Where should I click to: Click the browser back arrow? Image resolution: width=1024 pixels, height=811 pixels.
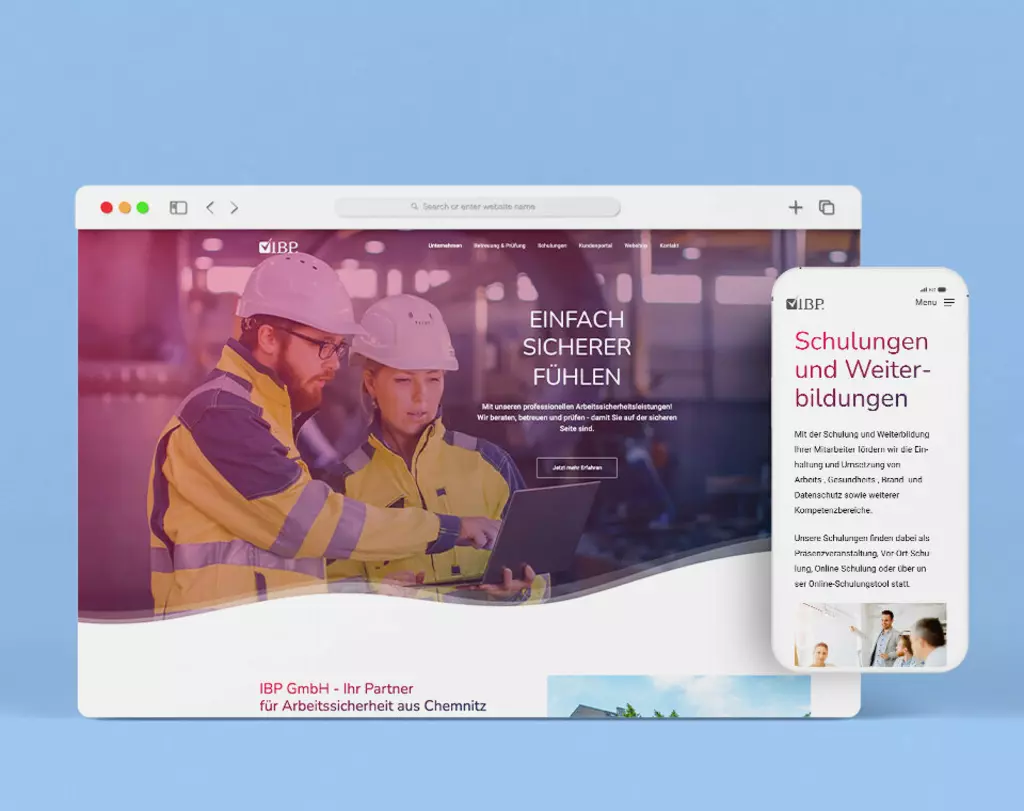[x=210, y=208]
